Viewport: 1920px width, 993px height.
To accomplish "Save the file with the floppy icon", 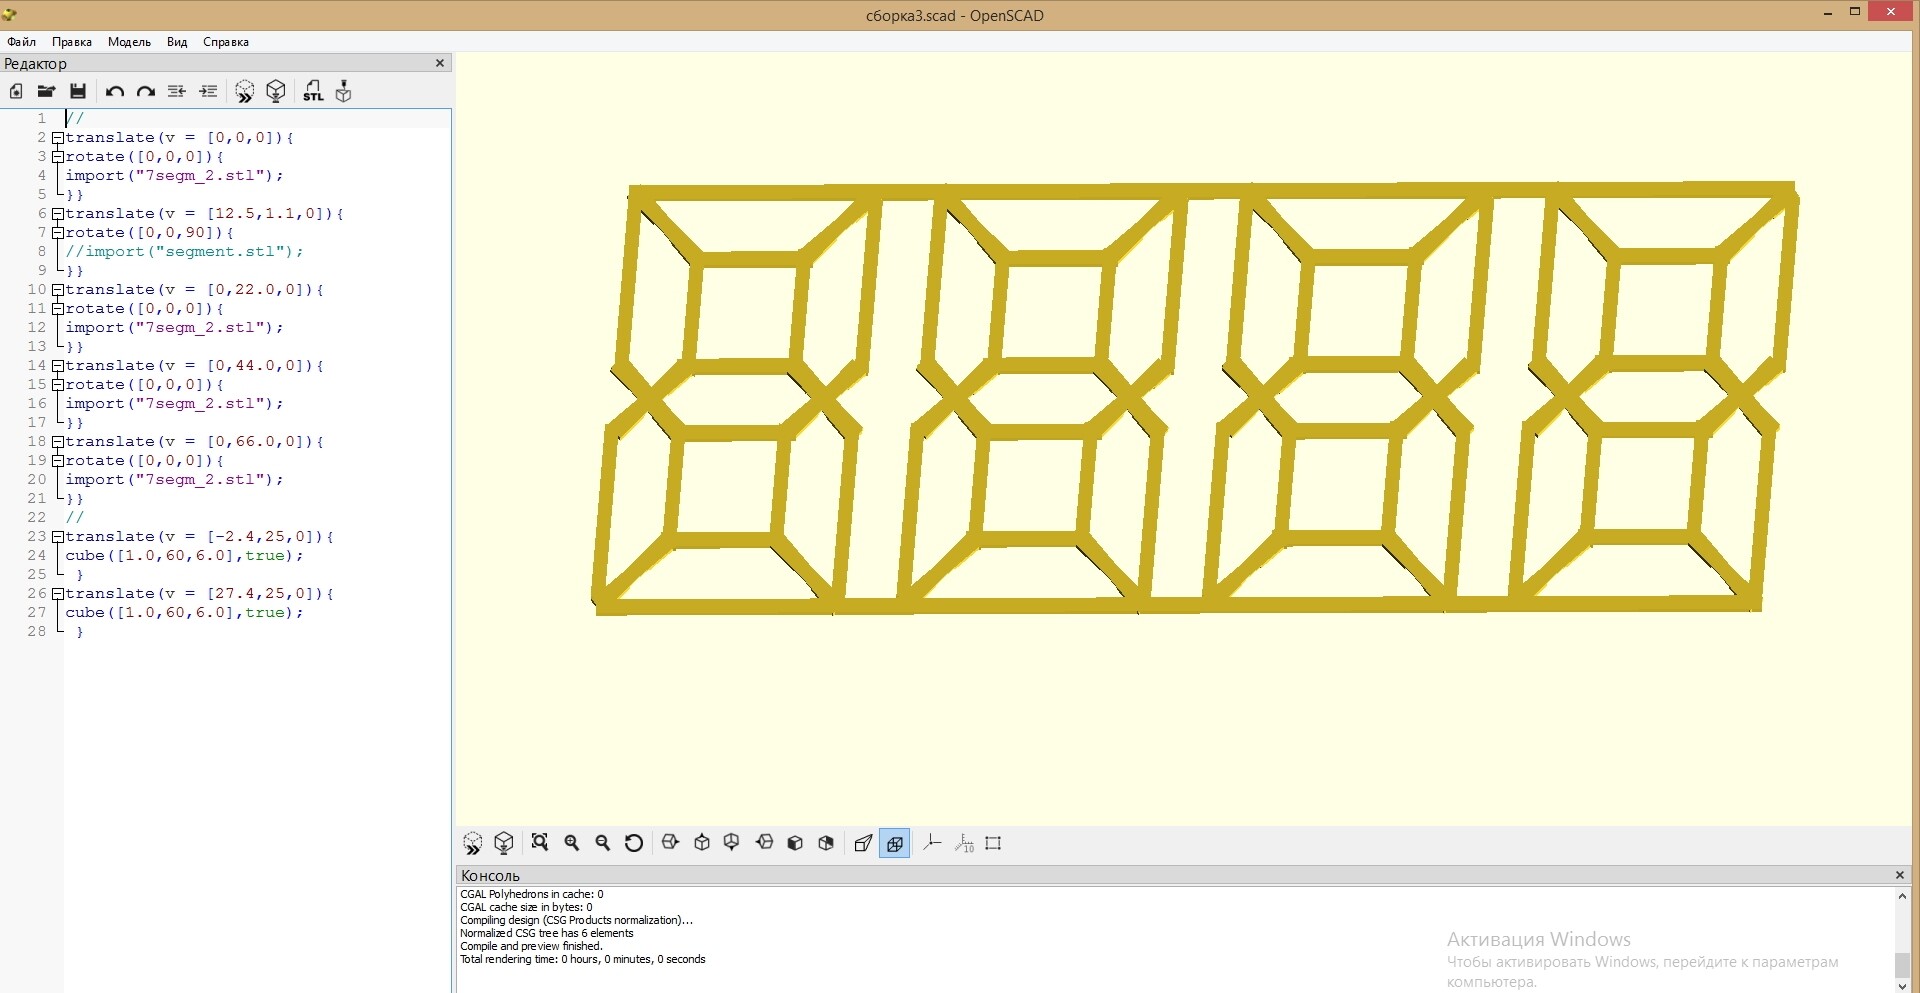I will point(78,91).
